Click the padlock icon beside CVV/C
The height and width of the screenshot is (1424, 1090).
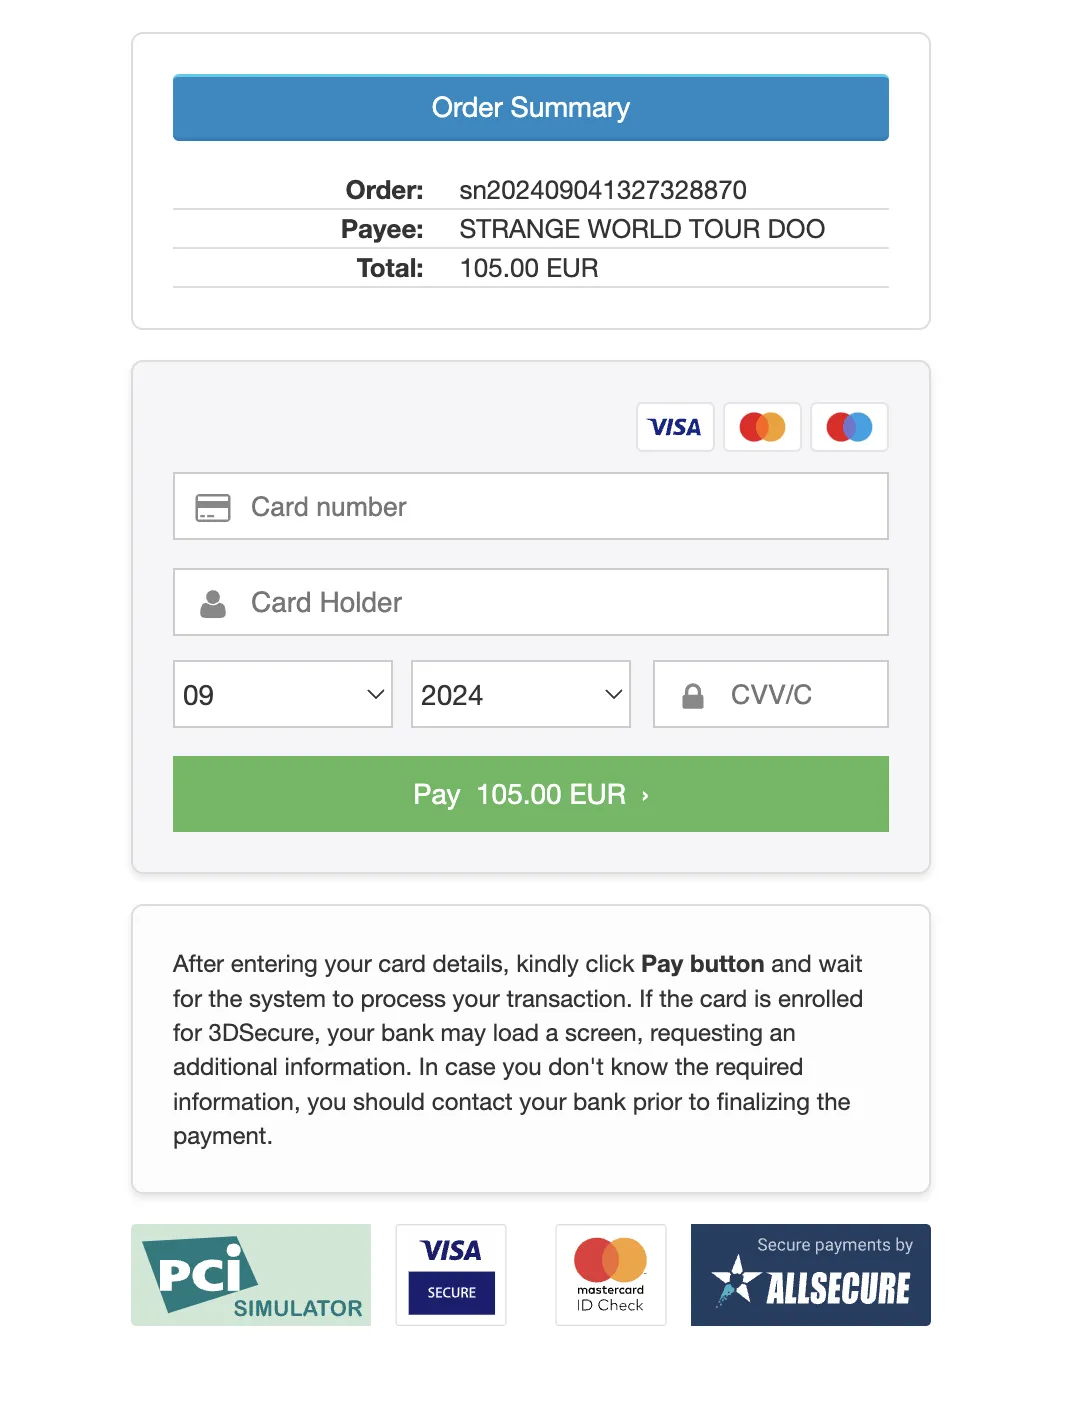tap(693, 696)
